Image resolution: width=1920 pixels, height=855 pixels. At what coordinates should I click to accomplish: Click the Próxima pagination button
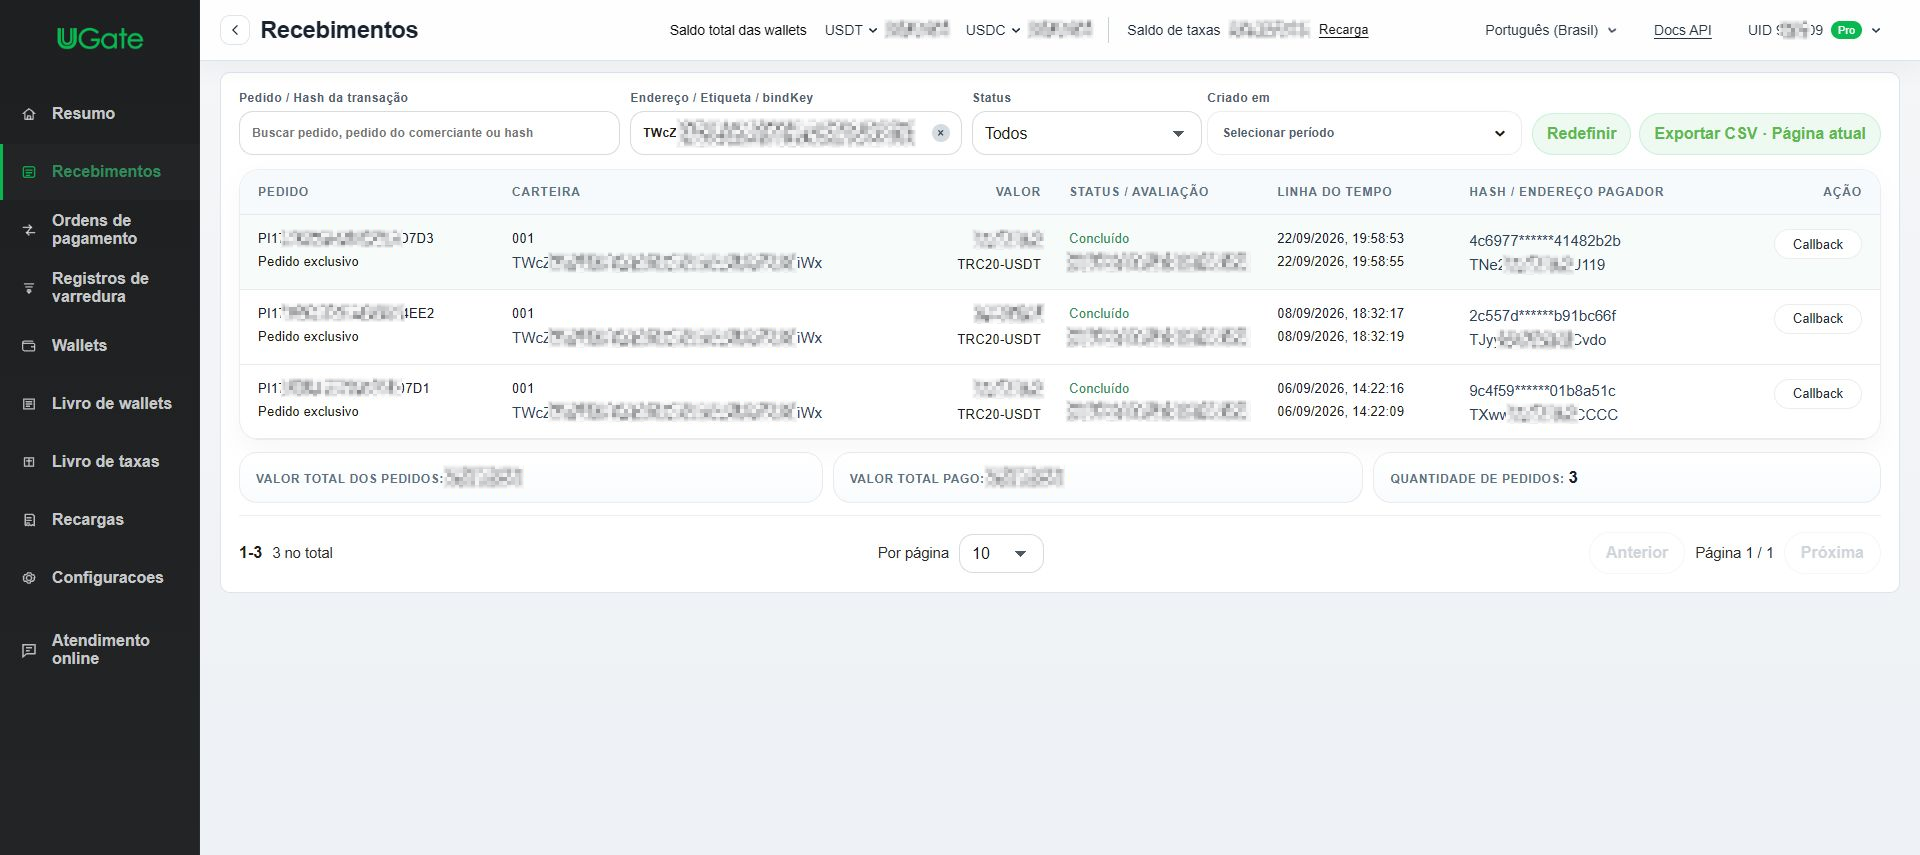pyautogui.click(x=1831, y=552)
